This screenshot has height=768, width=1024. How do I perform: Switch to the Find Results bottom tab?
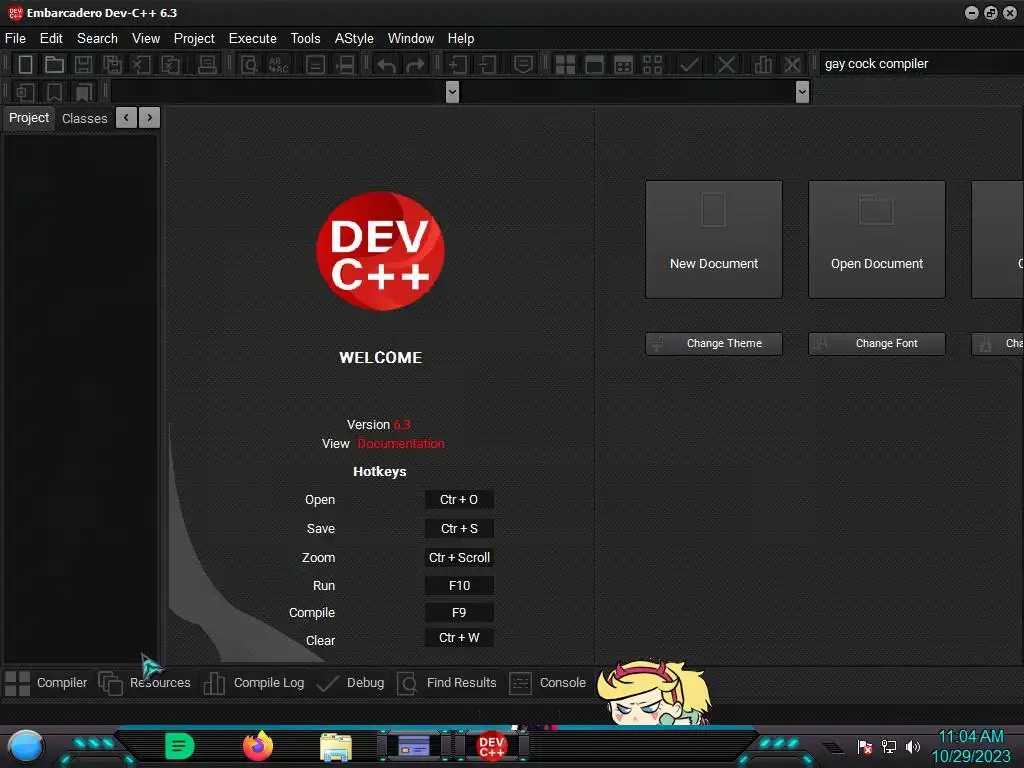point(447,683)
